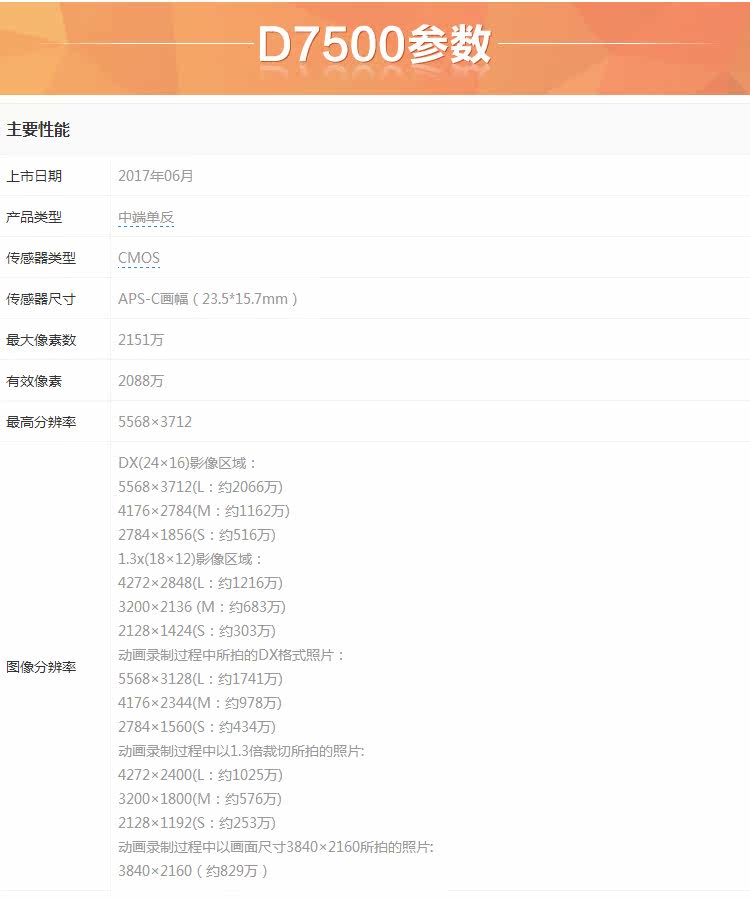Click the 传感器类型 label
The image size is (750, 899).
point(41,258)
